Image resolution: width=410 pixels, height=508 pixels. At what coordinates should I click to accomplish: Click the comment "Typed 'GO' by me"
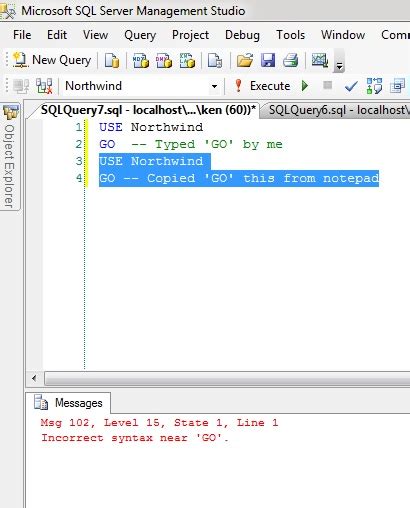coord(218,144)
